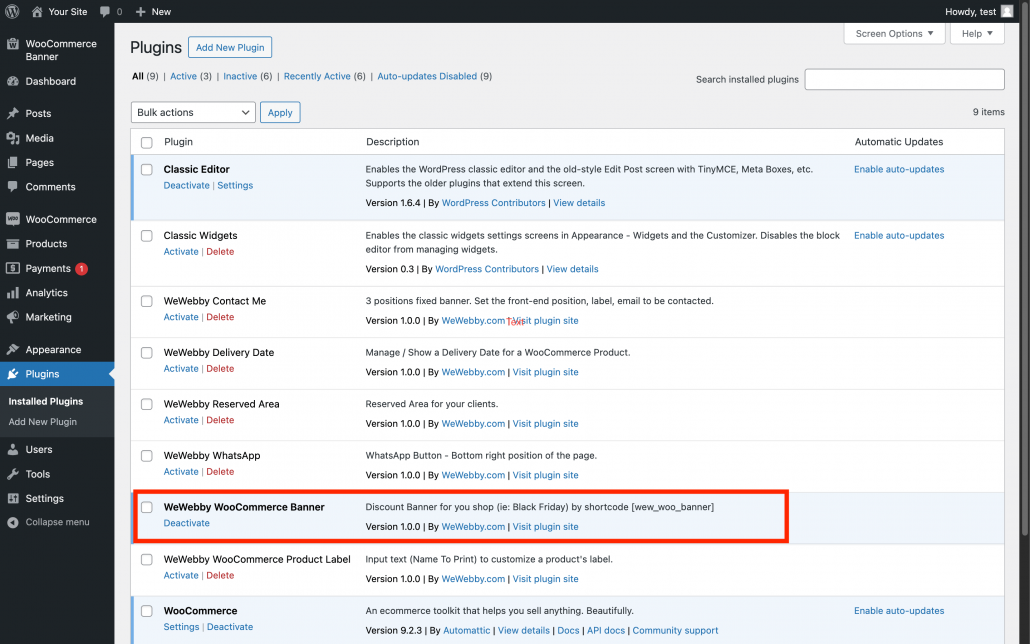Open Media library icon in sidebar
Image resolution: width=1030 pixels, height=644 pixels.
13,138
